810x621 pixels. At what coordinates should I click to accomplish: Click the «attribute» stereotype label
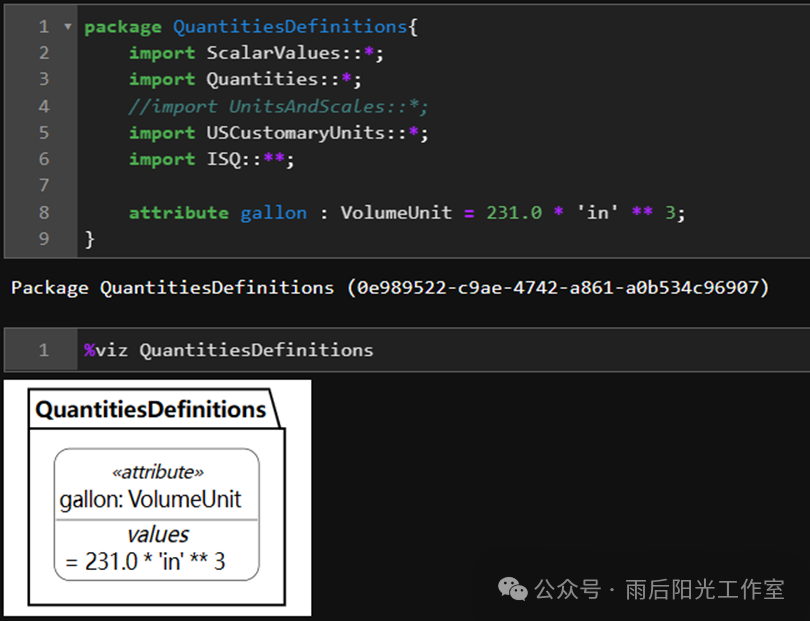tap(158, 472)
